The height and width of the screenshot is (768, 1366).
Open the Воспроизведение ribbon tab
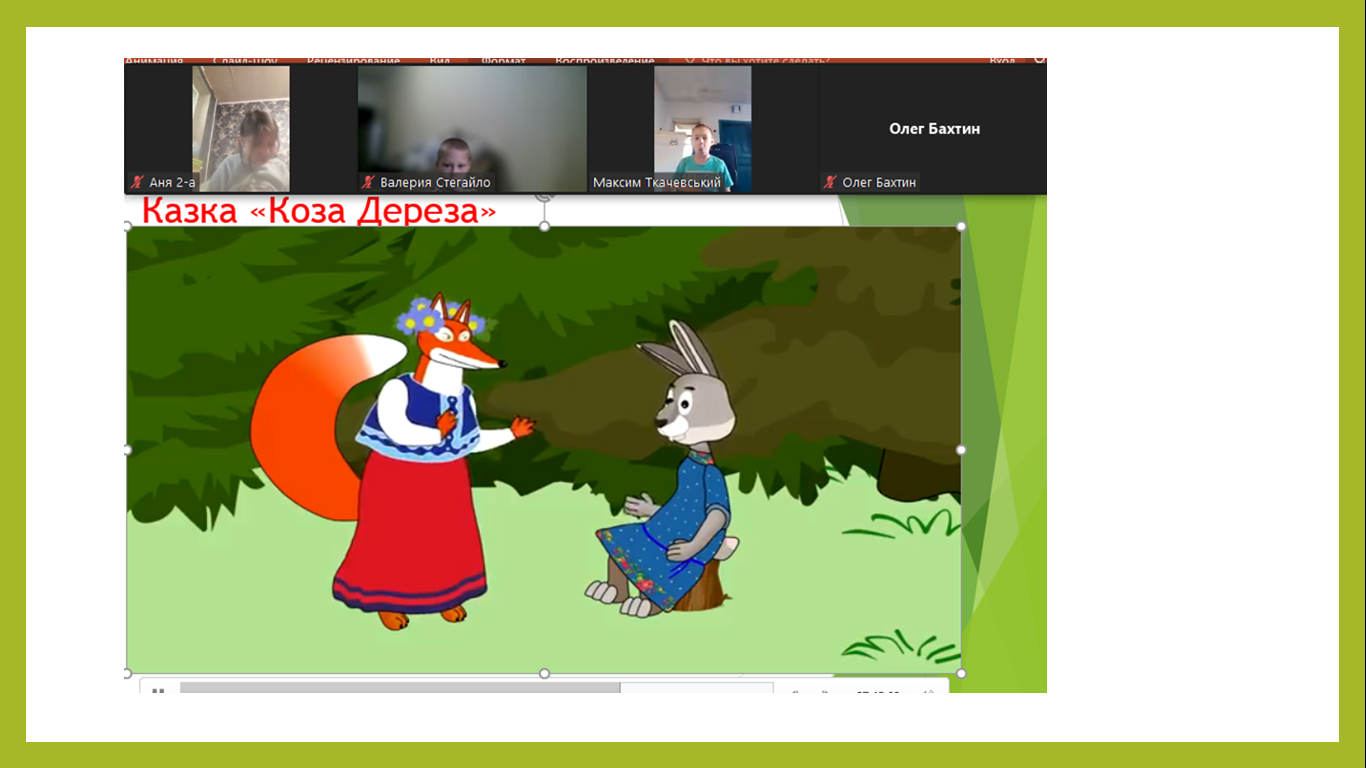coord(604,62)
